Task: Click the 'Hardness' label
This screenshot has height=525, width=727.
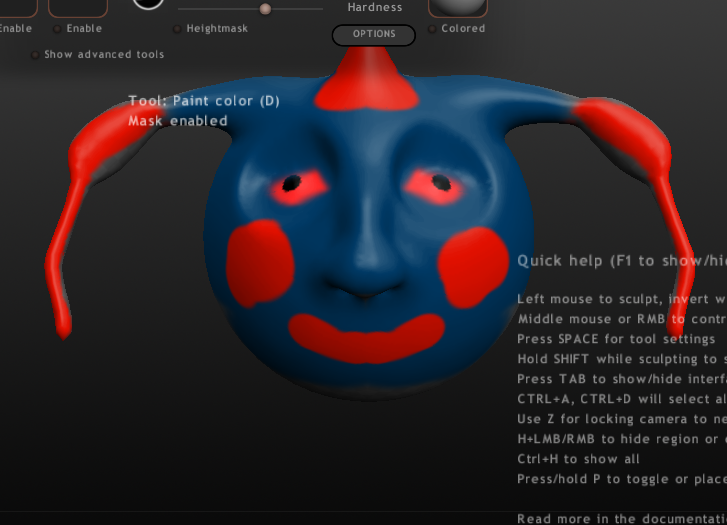Action: click(x=375, y=7)
